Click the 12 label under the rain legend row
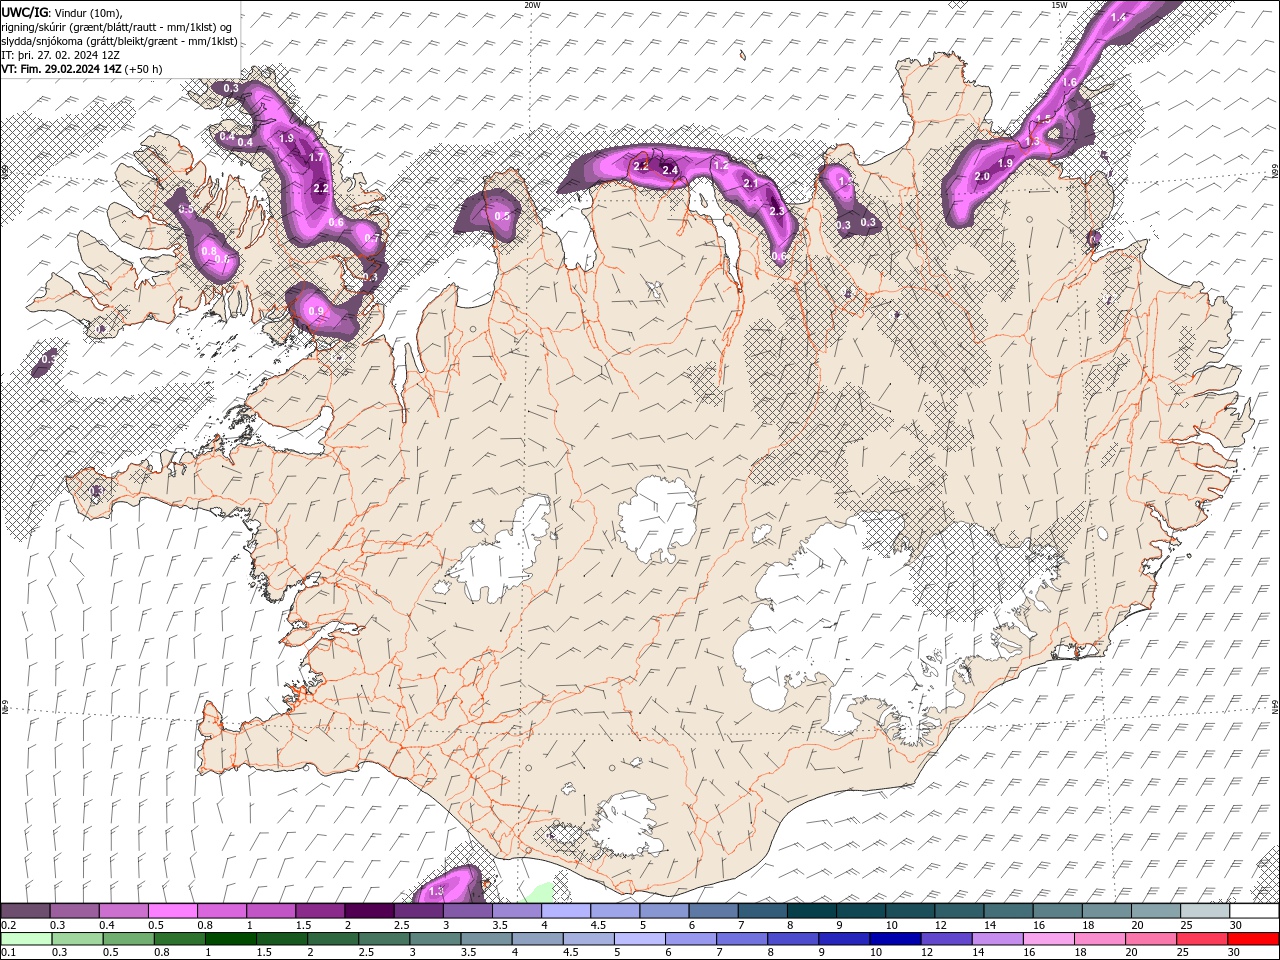Image resolution: width=1280 pixels, height=960 pixels. (x=926, y=953)
